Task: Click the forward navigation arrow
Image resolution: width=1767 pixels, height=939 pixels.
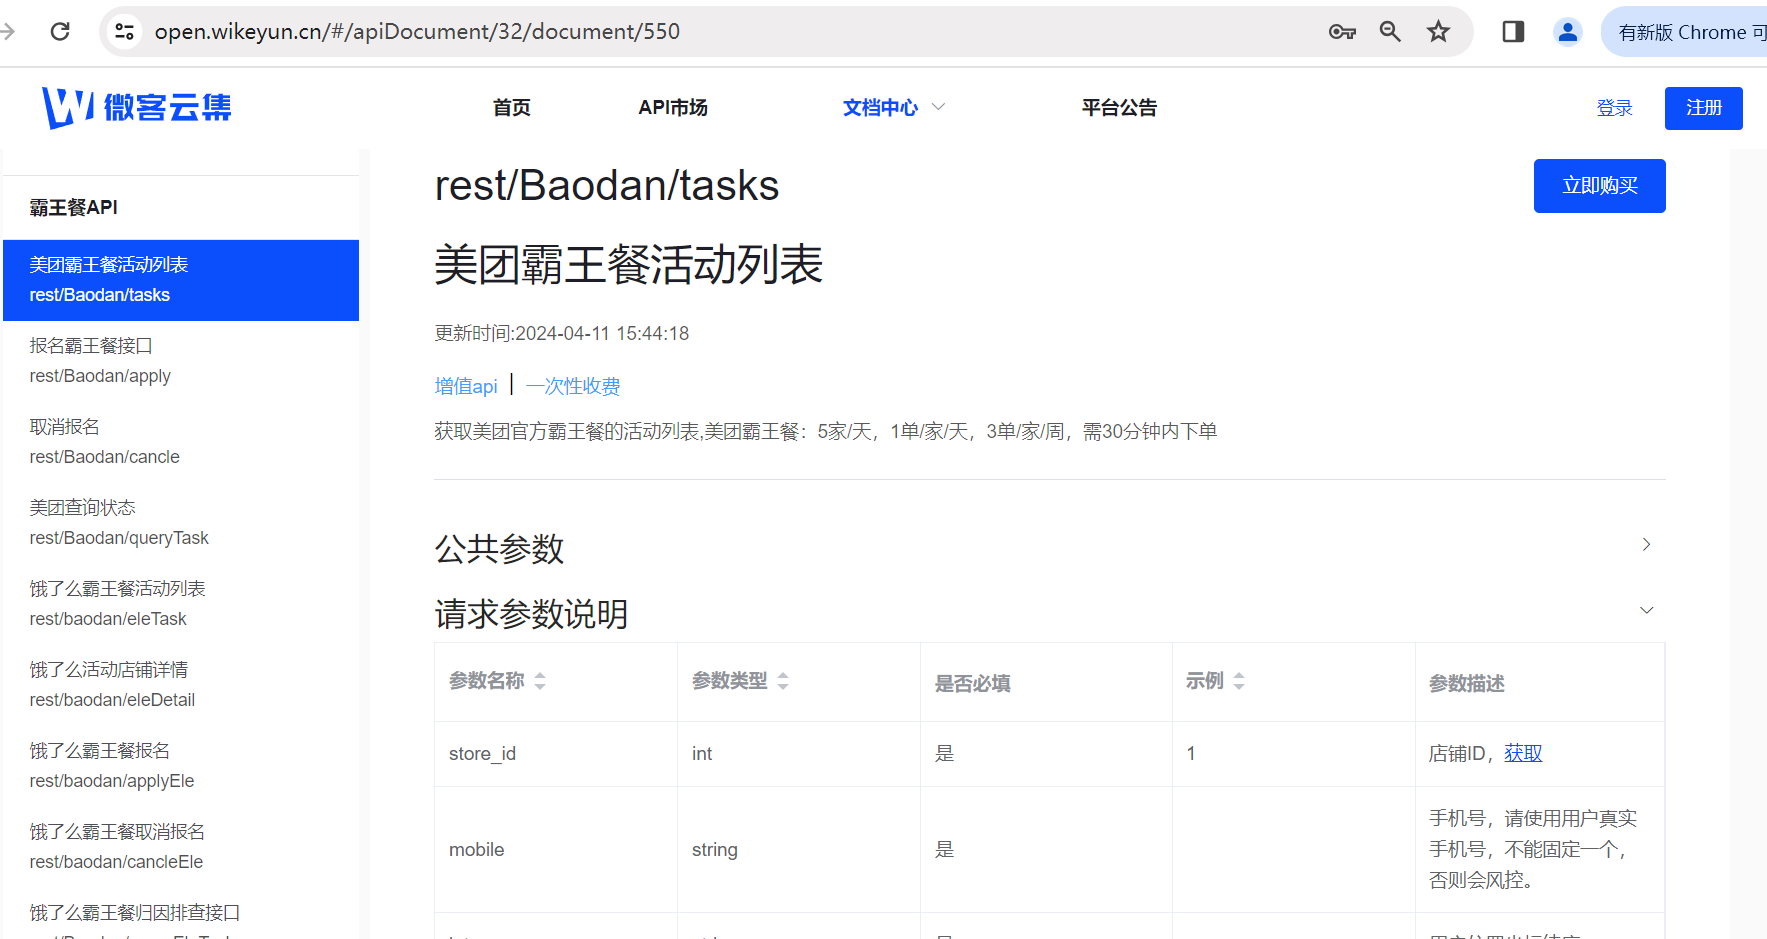Action: click(7, 31)
